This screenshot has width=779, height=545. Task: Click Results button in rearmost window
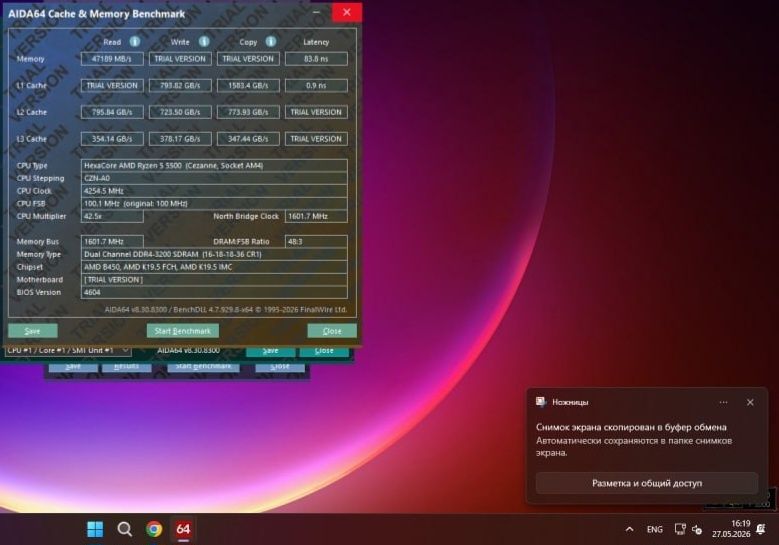[x=126, y=367]
